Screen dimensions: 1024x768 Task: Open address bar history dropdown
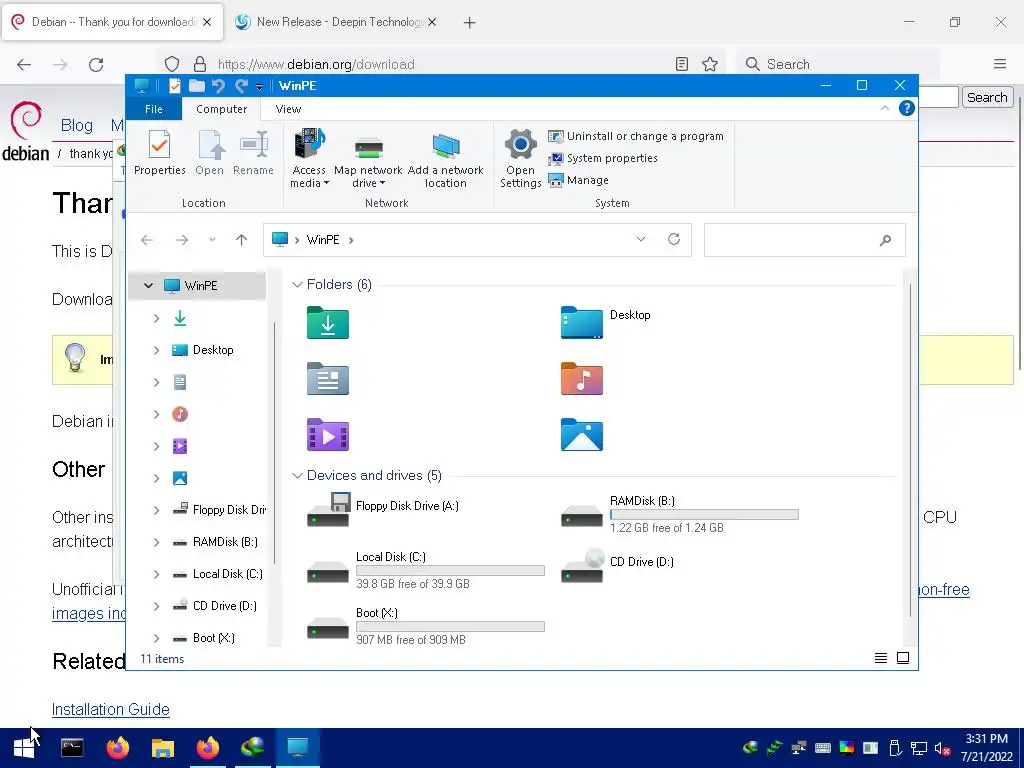pos(641,239)
